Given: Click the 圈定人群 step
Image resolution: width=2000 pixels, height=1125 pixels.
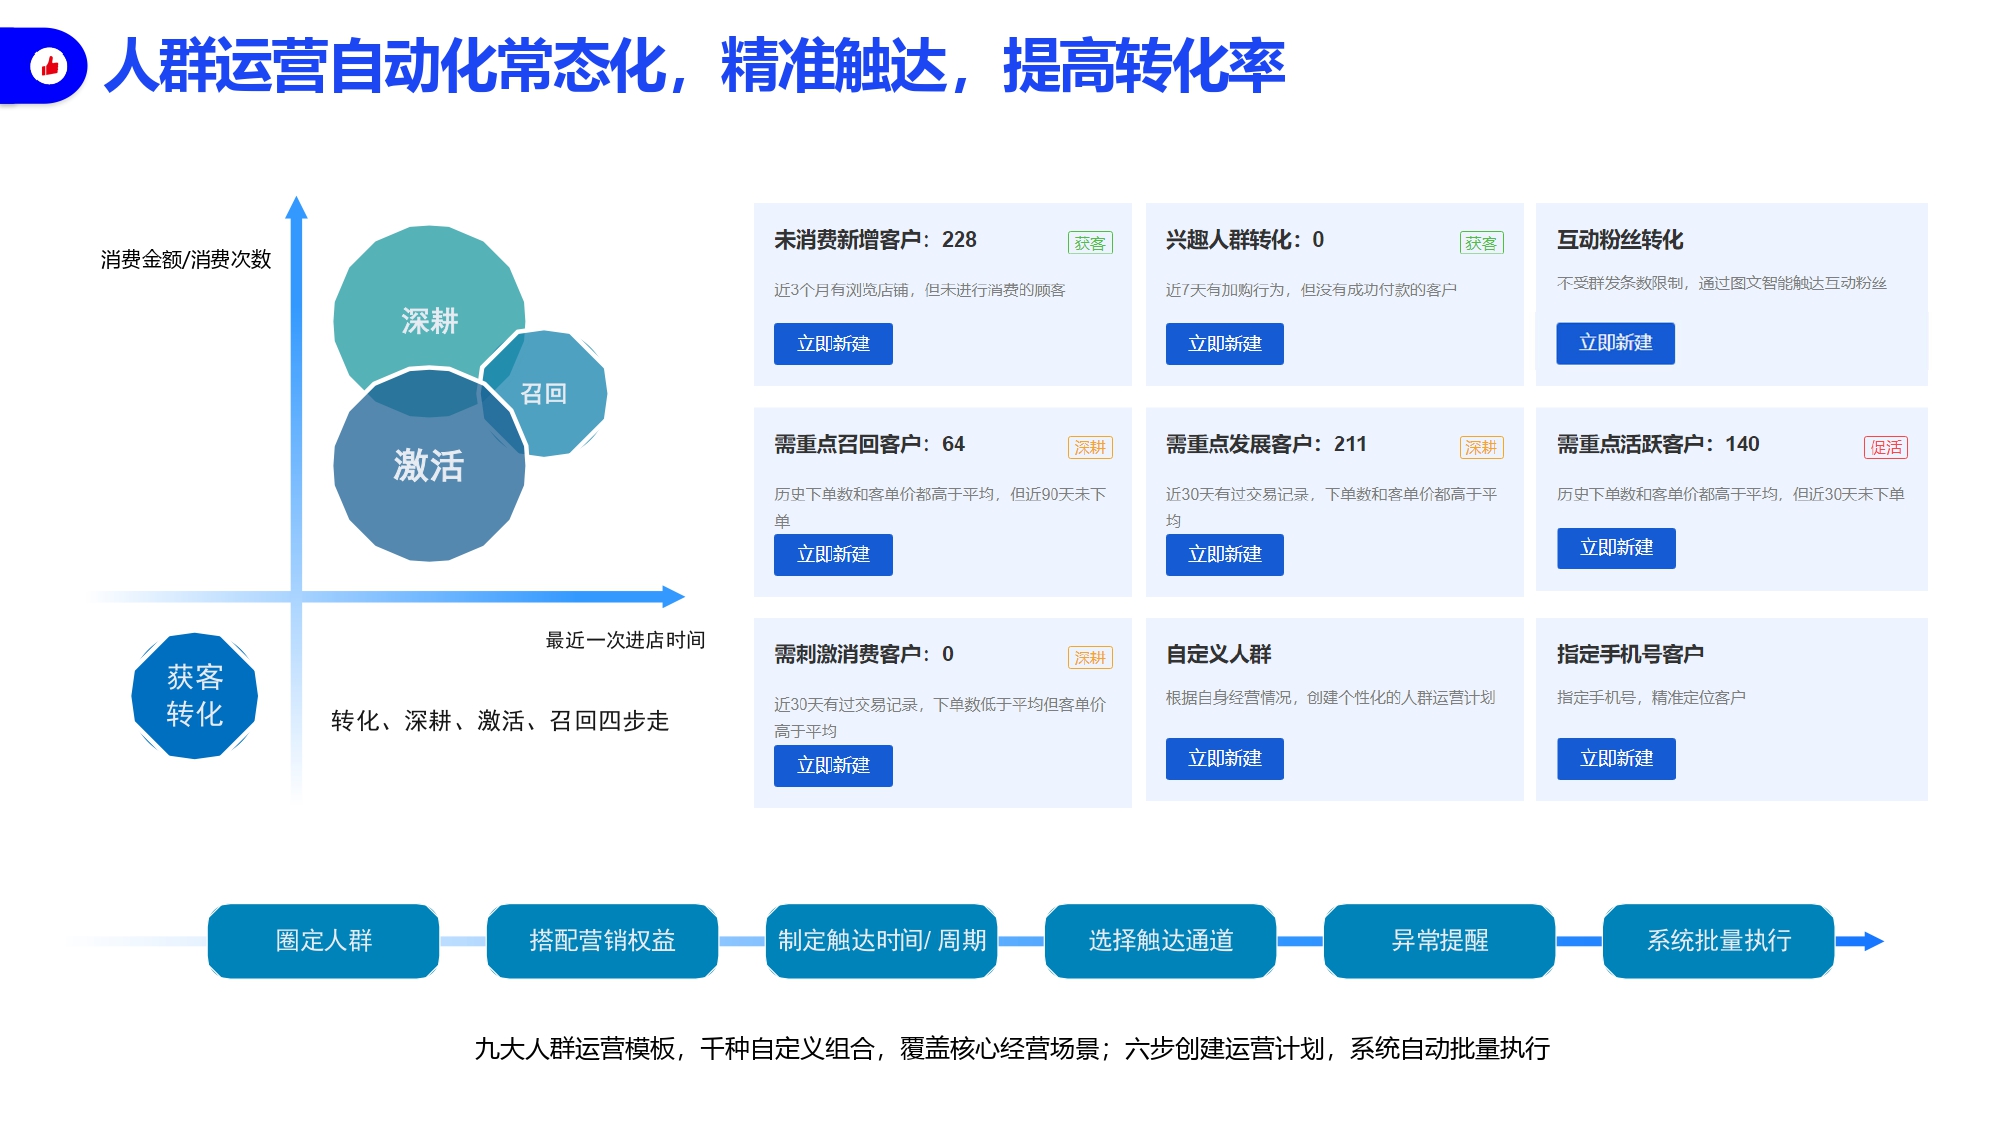Looking at the screenshot, I should coord(323,941).
